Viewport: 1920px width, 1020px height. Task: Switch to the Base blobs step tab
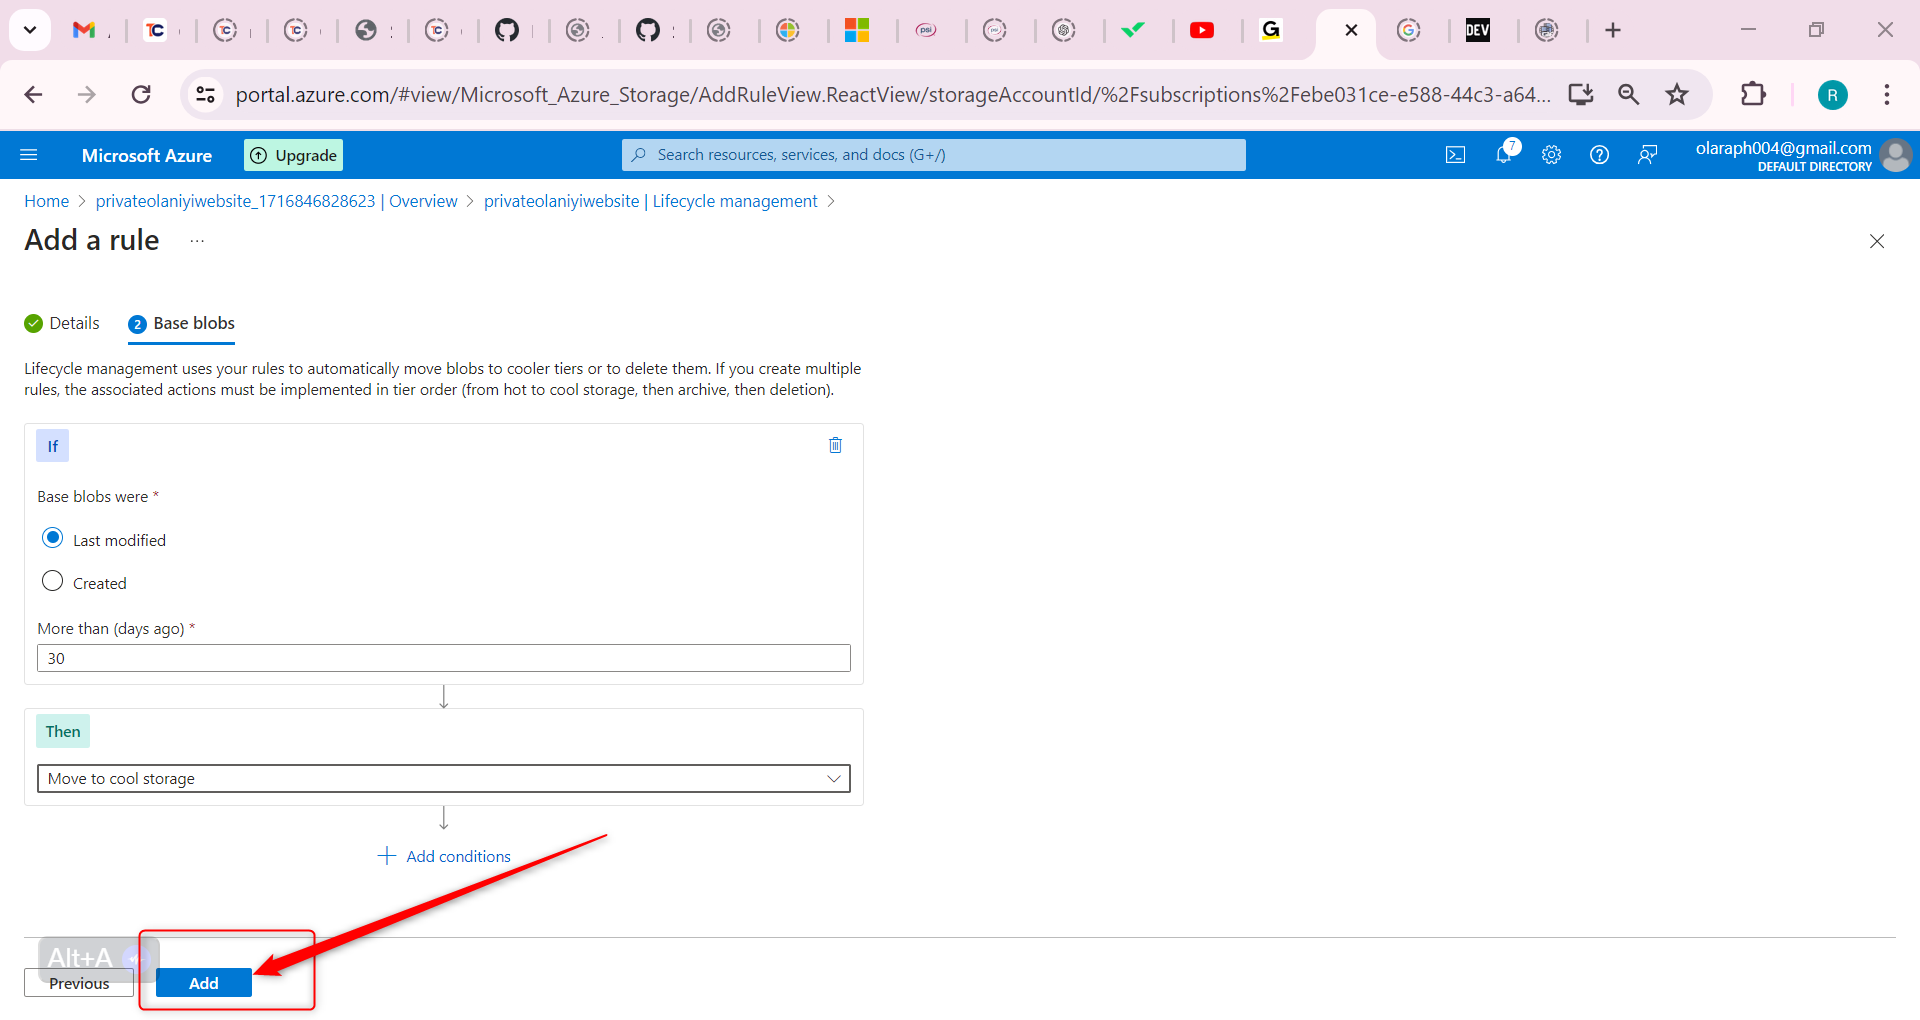[x=181, y=323]
